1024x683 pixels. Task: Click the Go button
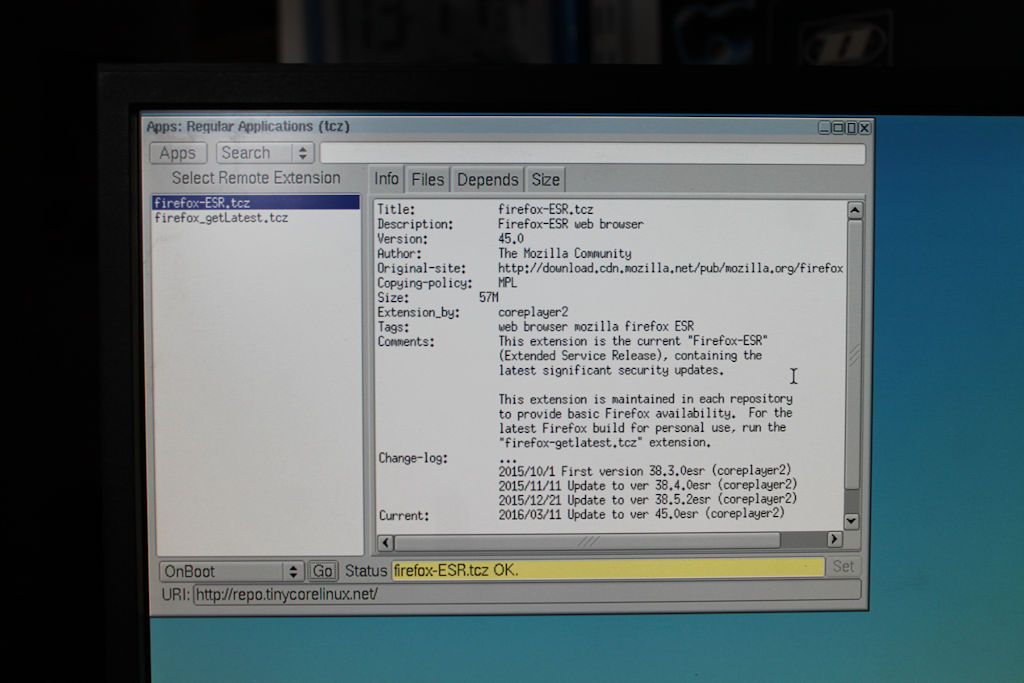[323, 571]
